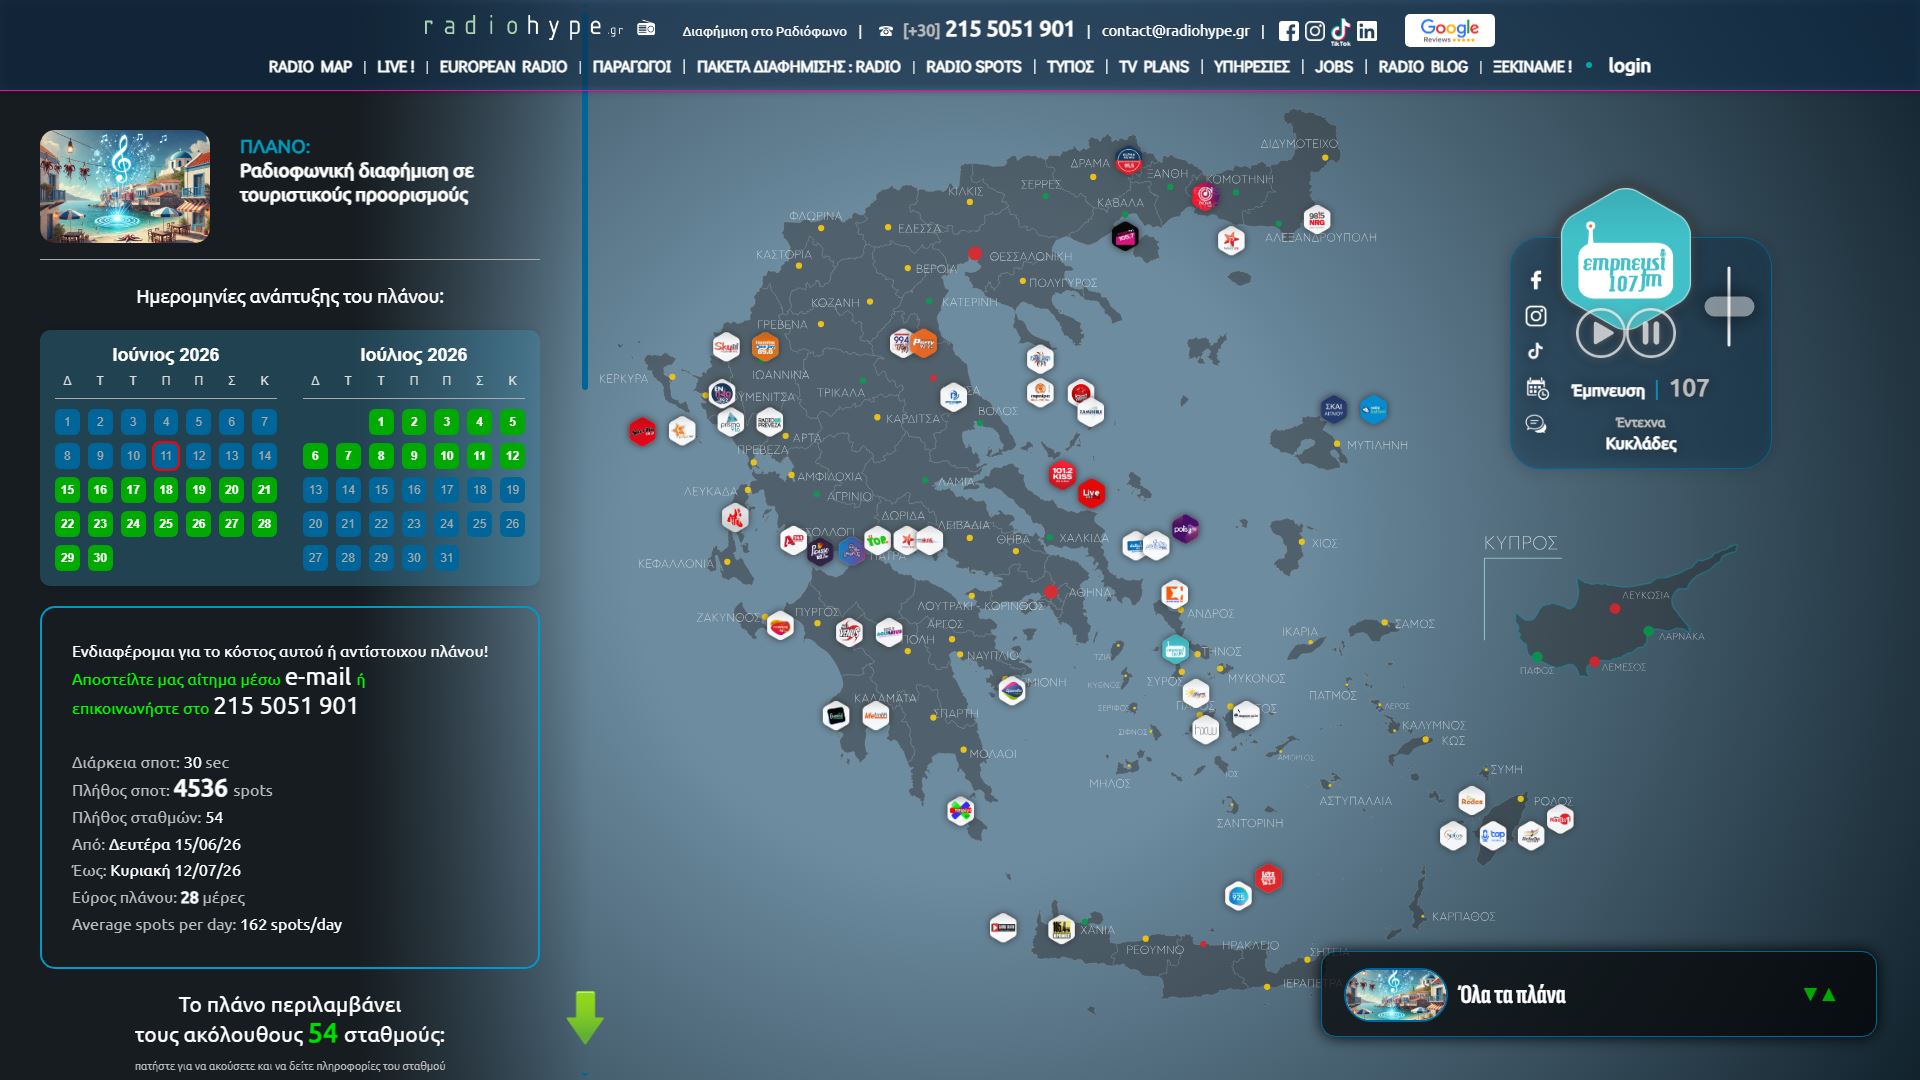Open the LIVE! menu item
The image size is (1920, 1080).
(x=396, y=67)
